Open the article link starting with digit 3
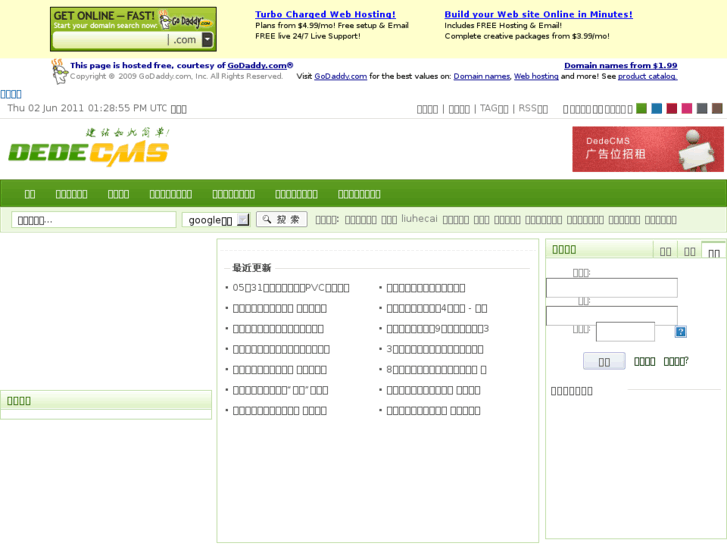The image size is (727, 545). coord(434,349)
